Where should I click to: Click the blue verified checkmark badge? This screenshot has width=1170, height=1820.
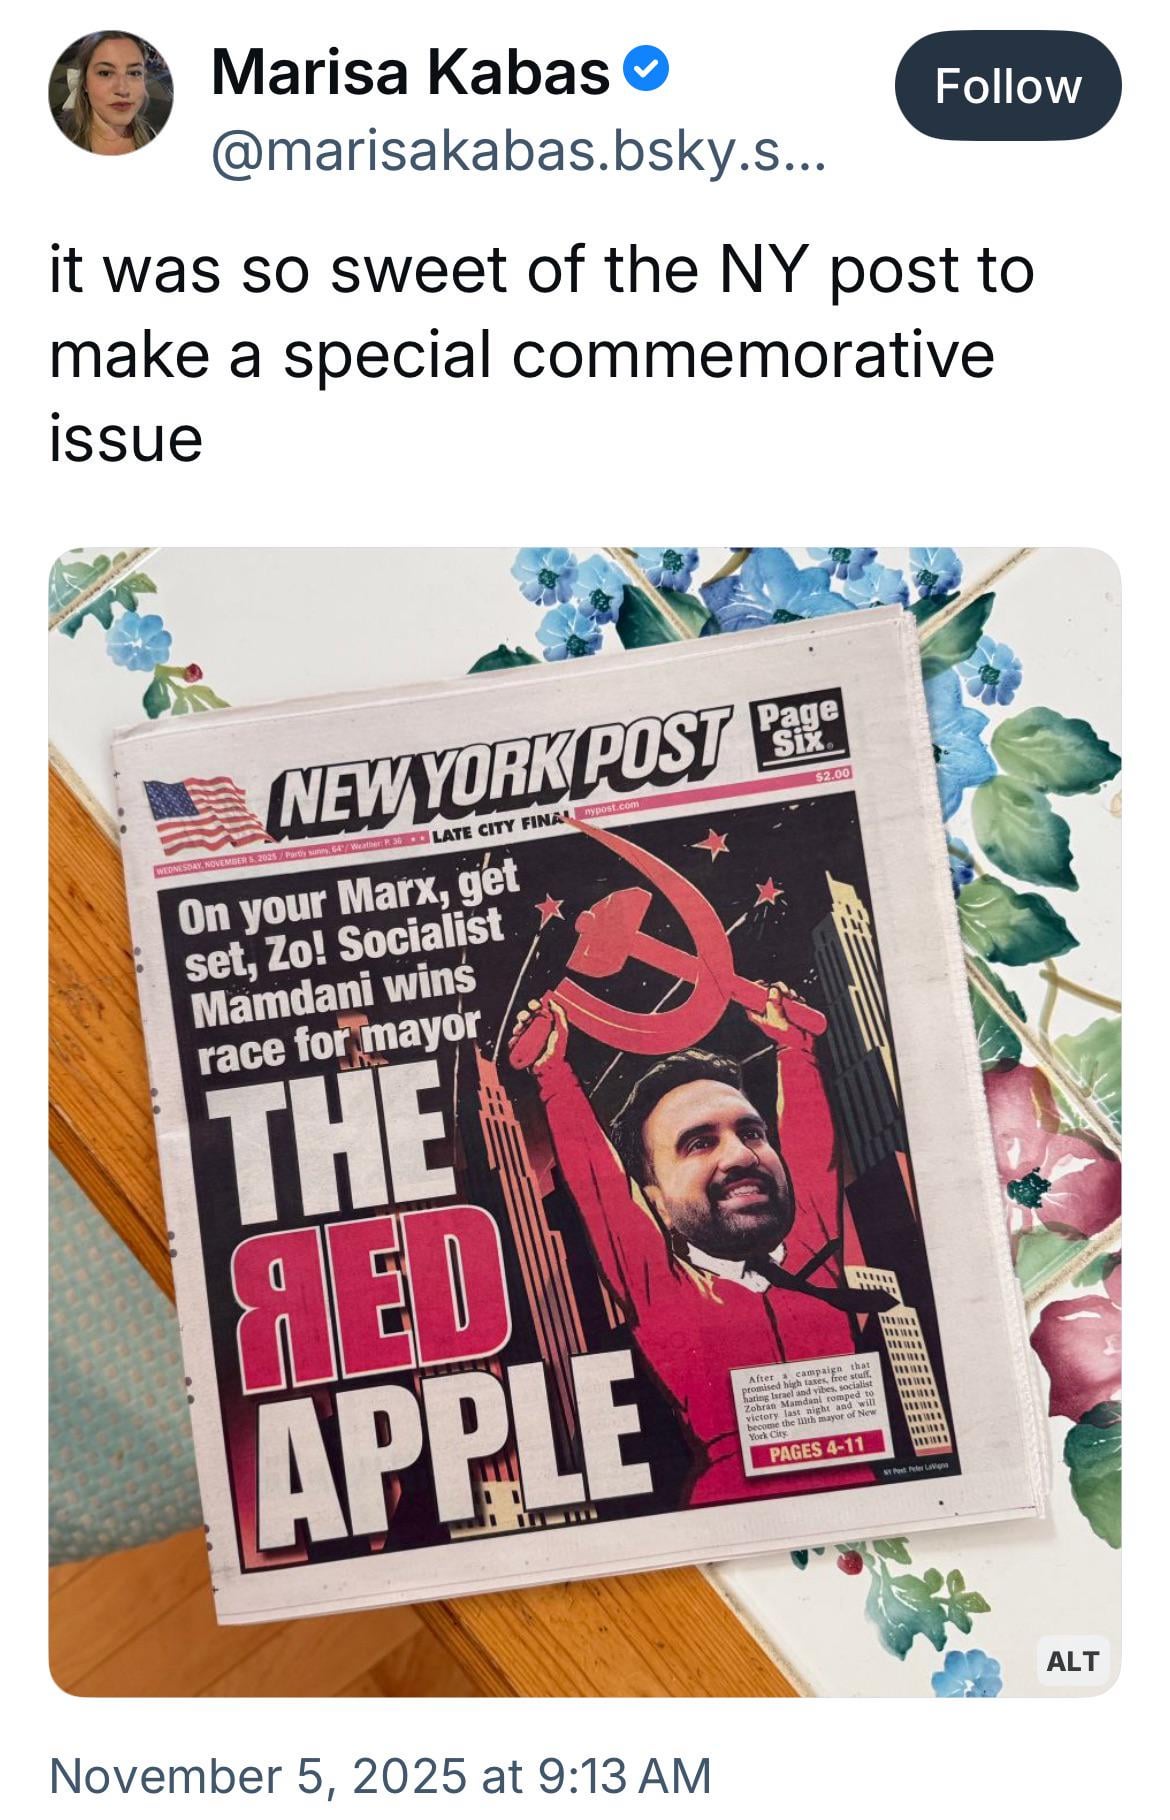click(646, 71)
